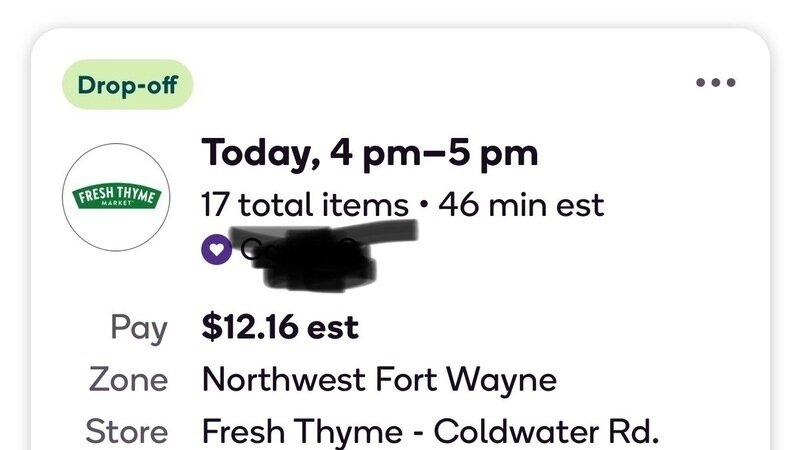Viewport: 800px width, 450px height.
Task: Click the purple heart icon
Action: pyautogui.click(x=215, y=252)
